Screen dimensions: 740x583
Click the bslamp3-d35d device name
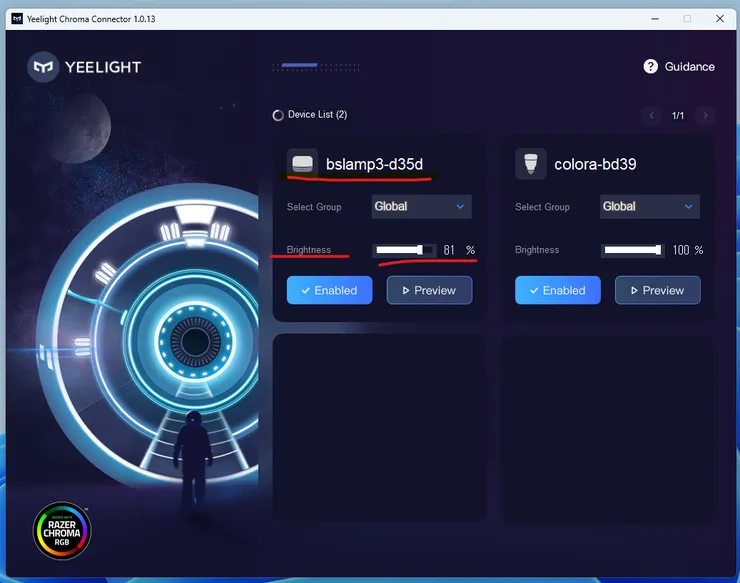click(x=374, y=164)
